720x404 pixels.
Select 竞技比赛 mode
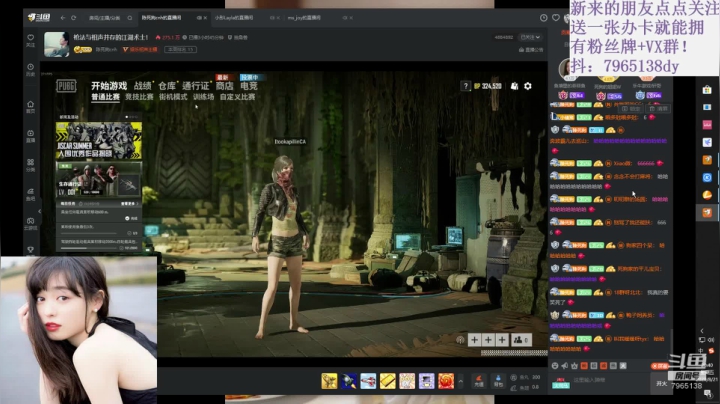[139, 97]
